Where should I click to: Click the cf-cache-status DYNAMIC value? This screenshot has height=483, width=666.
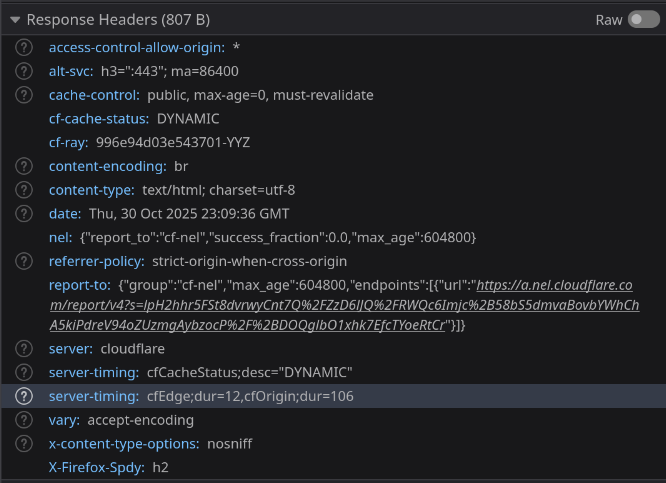tap(188, 119)
